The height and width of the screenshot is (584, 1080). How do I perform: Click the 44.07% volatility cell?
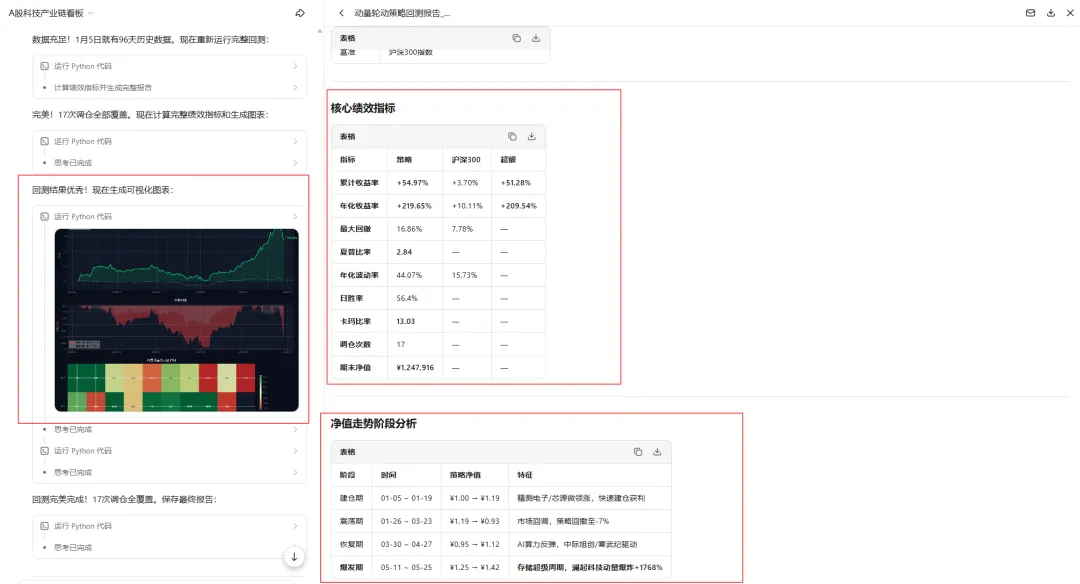(x=409, y=275)
